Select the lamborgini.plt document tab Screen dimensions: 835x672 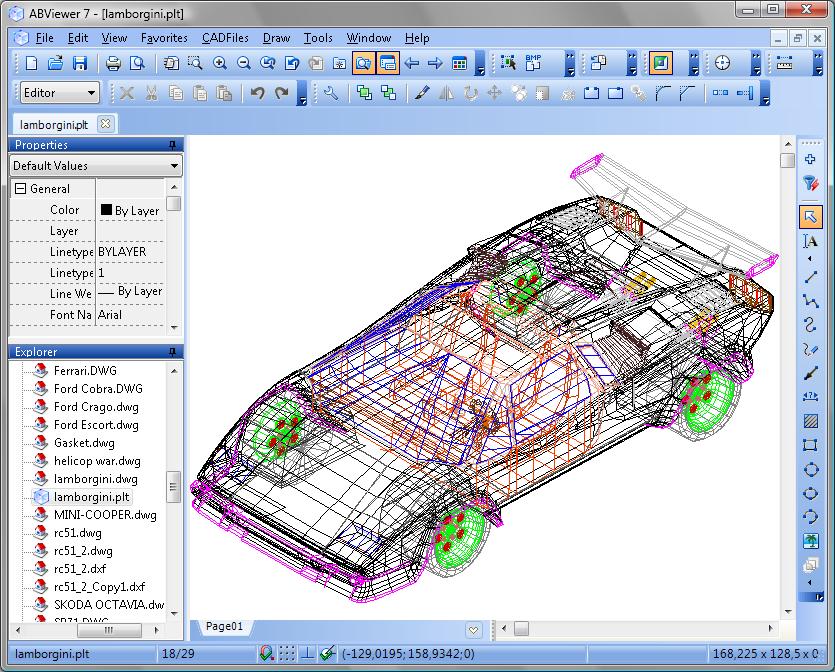pos(54,125)
